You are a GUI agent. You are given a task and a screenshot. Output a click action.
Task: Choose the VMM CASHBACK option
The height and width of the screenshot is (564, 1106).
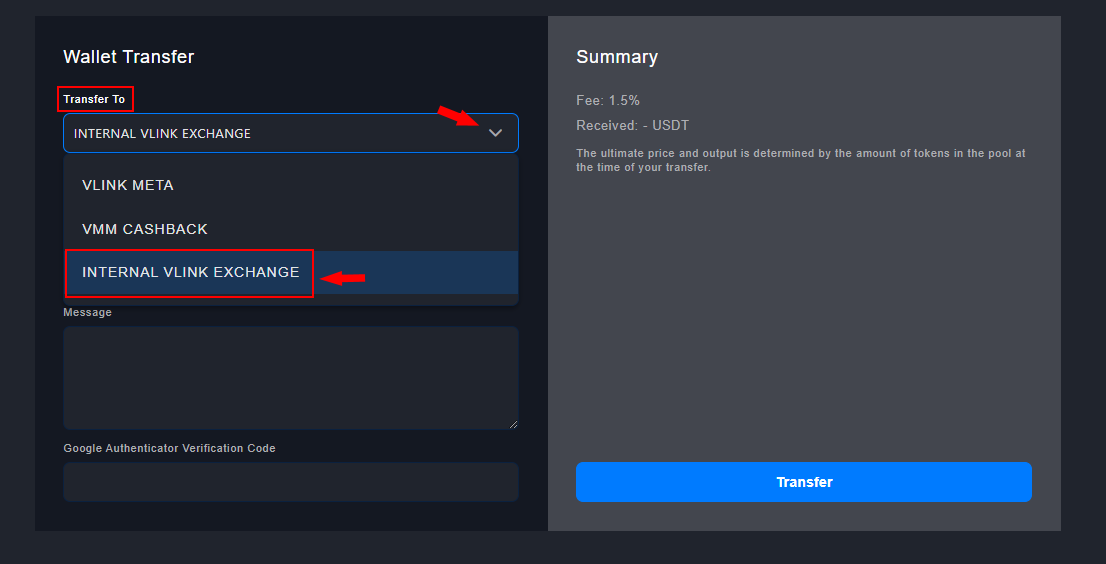[x=145, y=229]
